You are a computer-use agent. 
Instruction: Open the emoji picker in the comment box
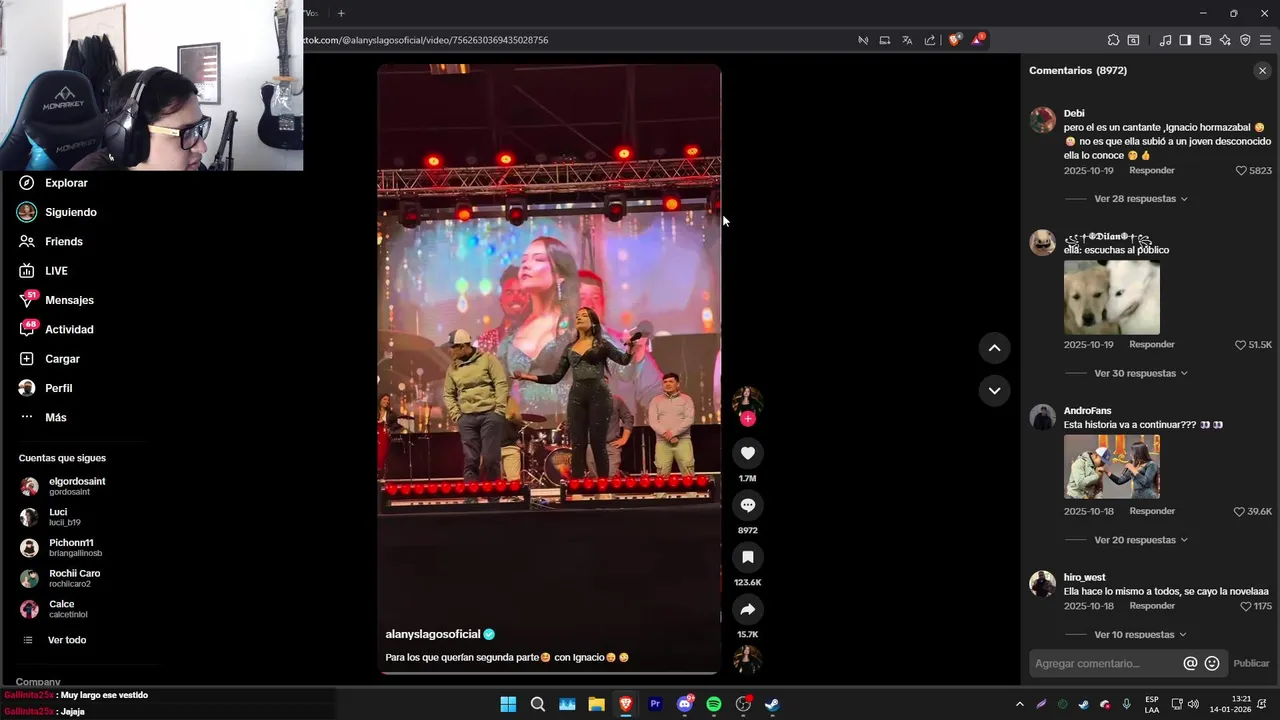pyautogui.click(x=1212, y=663)
